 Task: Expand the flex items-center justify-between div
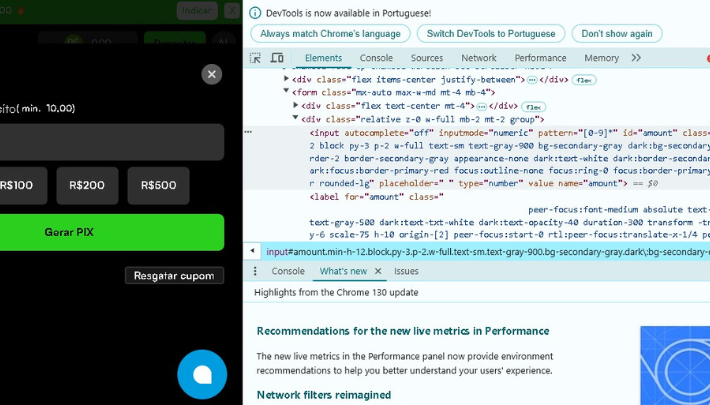pyautogui.click(x=287, y=79)
